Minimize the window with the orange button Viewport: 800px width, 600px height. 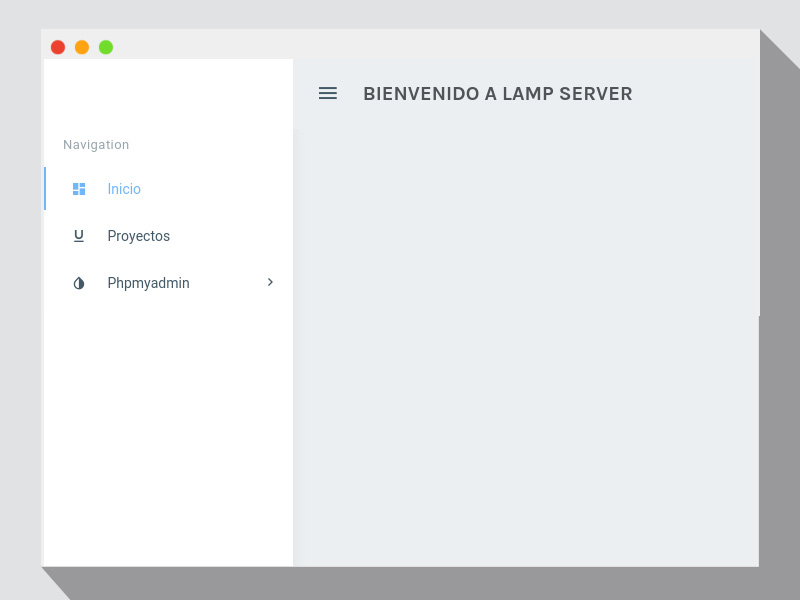[82, 47]
